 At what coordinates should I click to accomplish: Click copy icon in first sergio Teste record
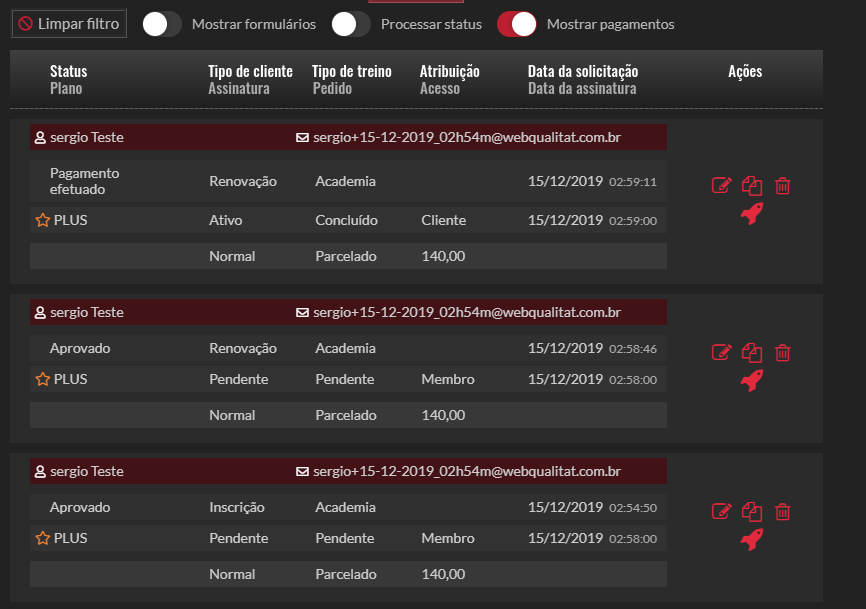pos(752,185)
